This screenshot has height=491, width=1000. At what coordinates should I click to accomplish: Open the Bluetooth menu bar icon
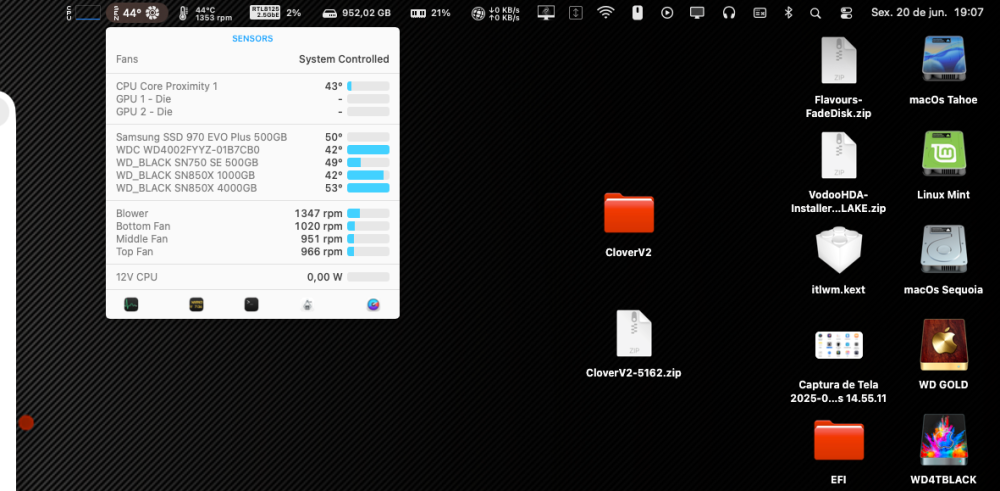tap(788, 13)
